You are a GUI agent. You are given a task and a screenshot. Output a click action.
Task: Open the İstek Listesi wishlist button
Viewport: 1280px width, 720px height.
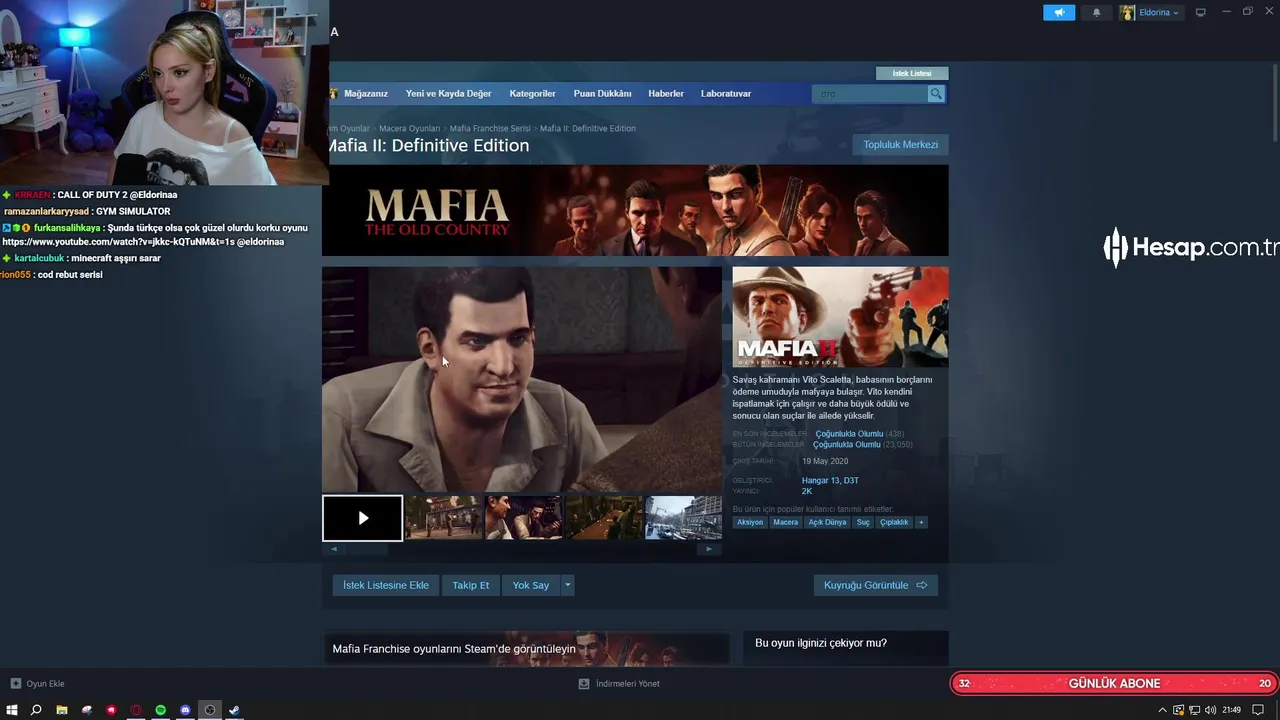pyautogui.click(x=912, y=73)
